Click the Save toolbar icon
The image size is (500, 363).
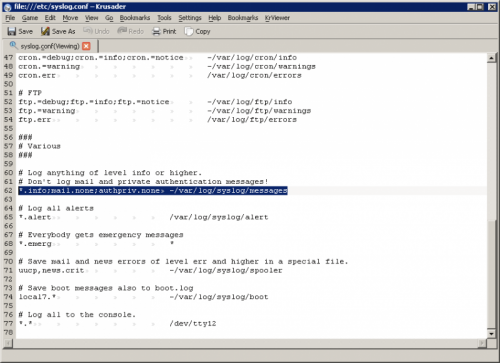12,31
